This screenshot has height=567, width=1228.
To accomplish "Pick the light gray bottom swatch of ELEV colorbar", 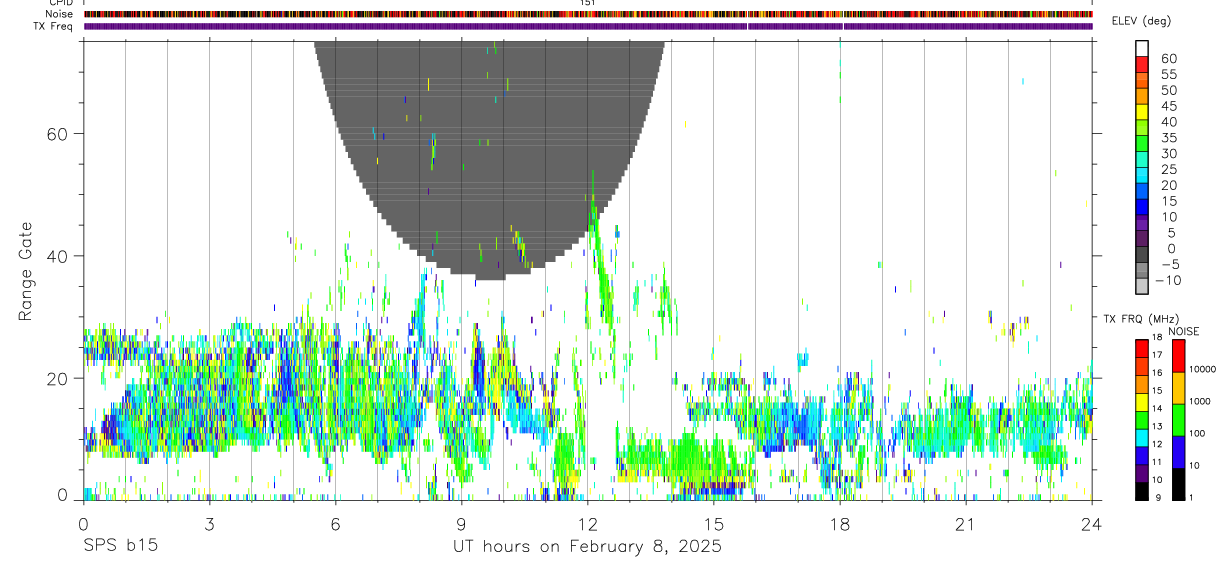I will tap(1143, 286).
